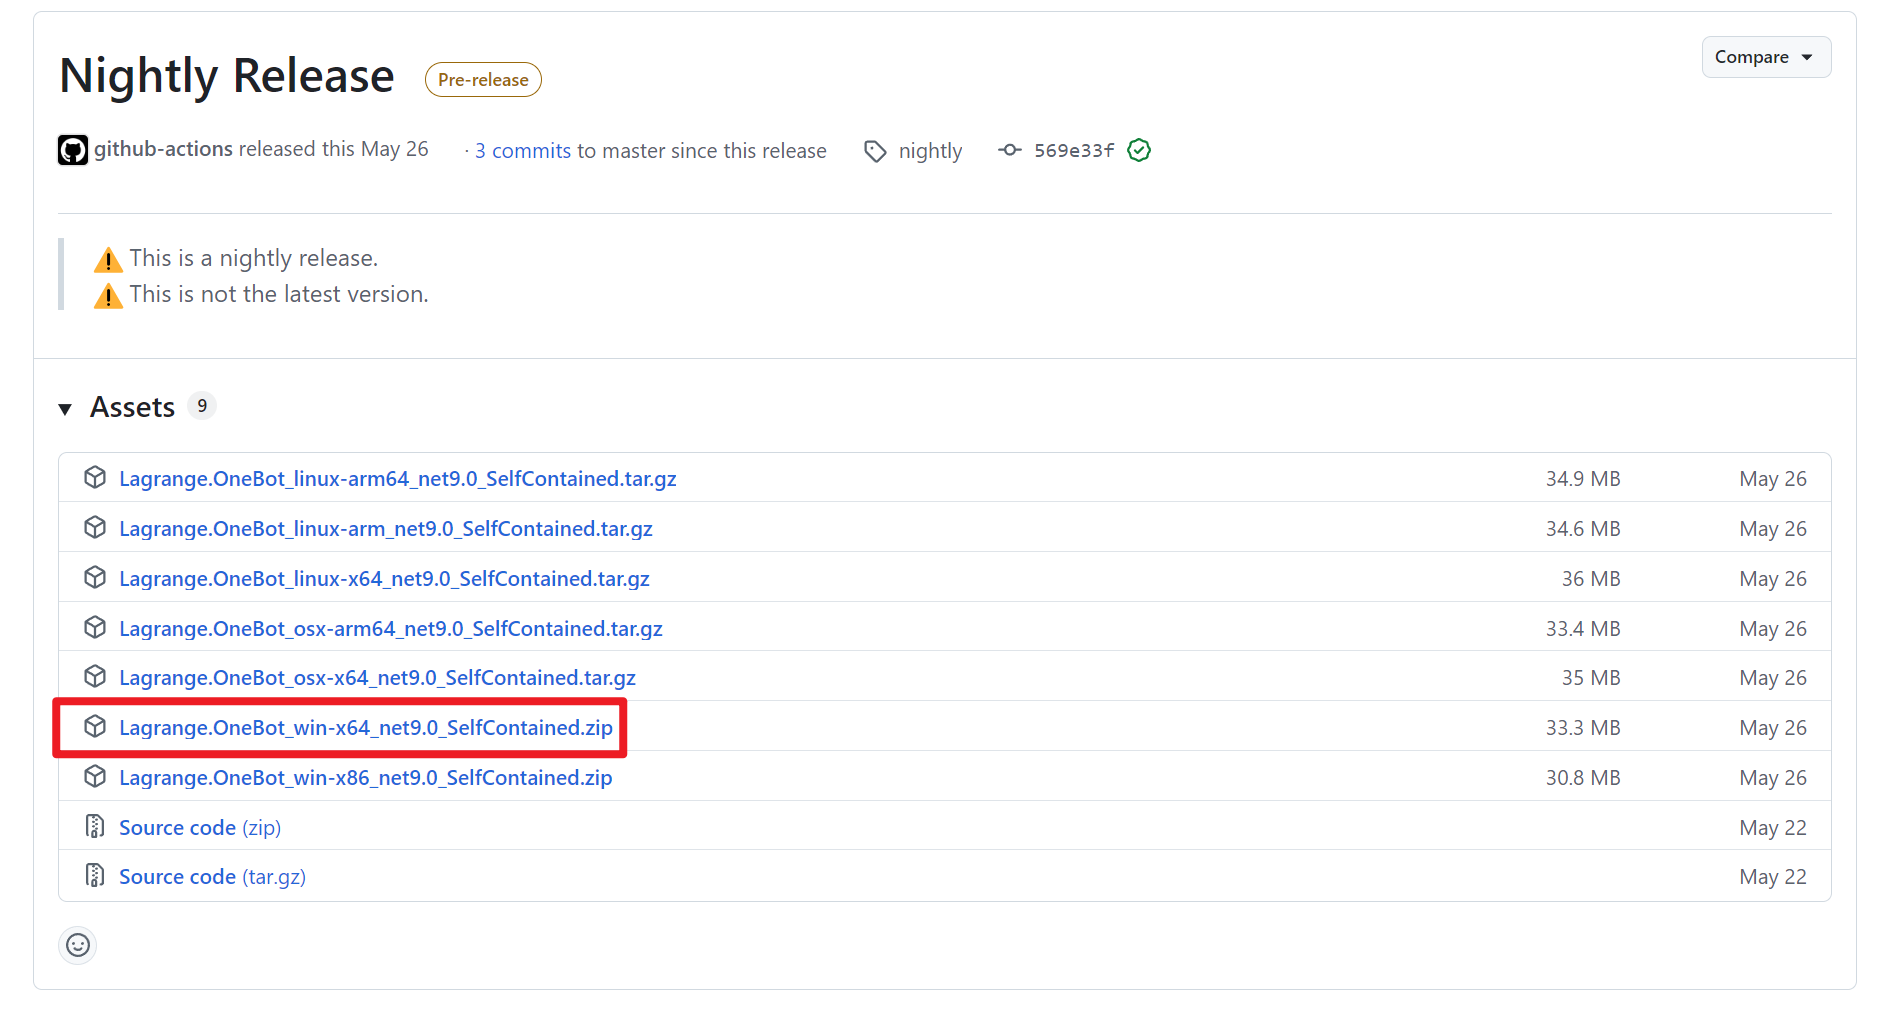
Task: Click the package icon for linux-arm64 asset
Action: tap(95, 478)
